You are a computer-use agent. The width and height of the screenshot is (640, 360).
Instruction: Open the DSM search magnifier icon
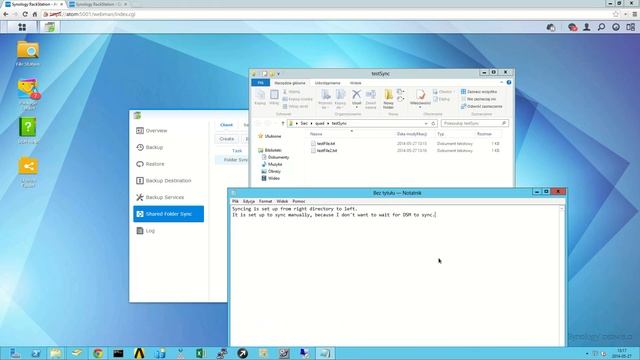tap(601, 27)
